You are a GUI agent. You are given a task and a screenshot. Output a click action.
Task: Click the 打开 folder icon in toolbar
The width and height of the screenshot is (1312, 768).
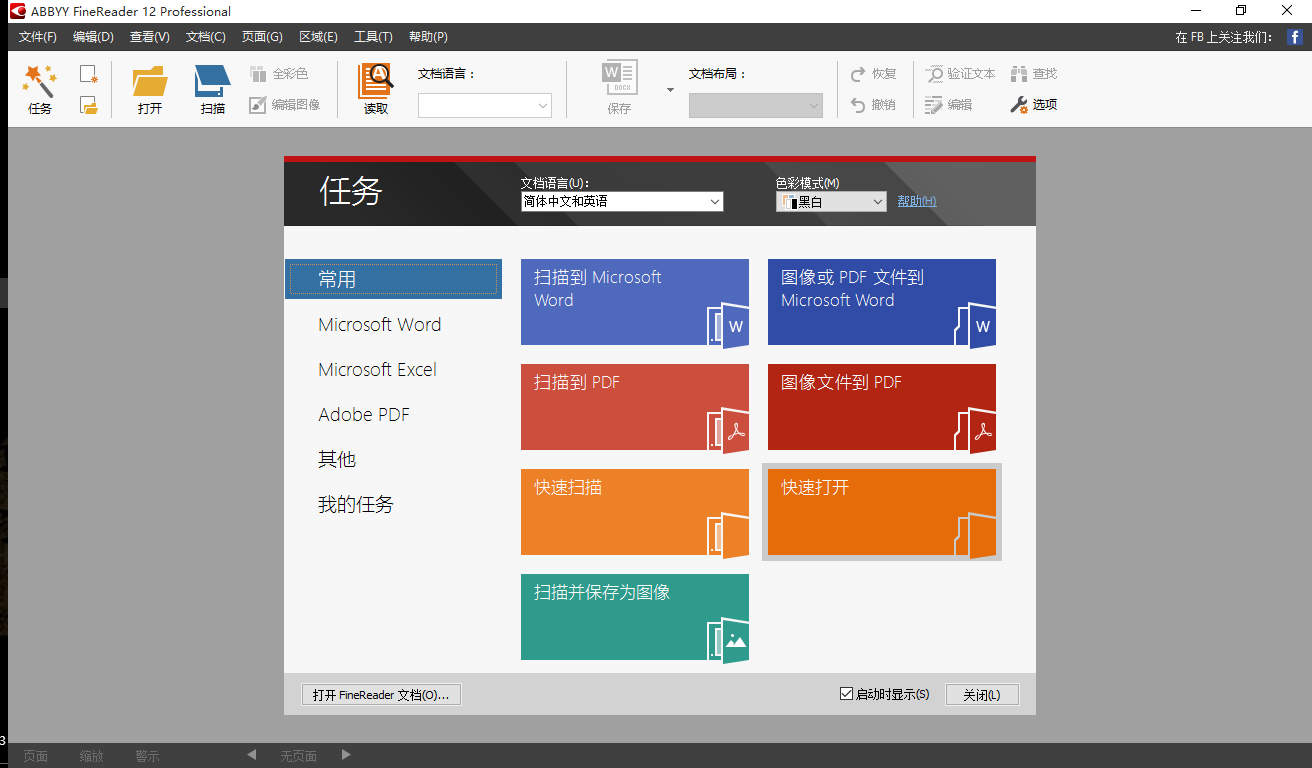150,81
